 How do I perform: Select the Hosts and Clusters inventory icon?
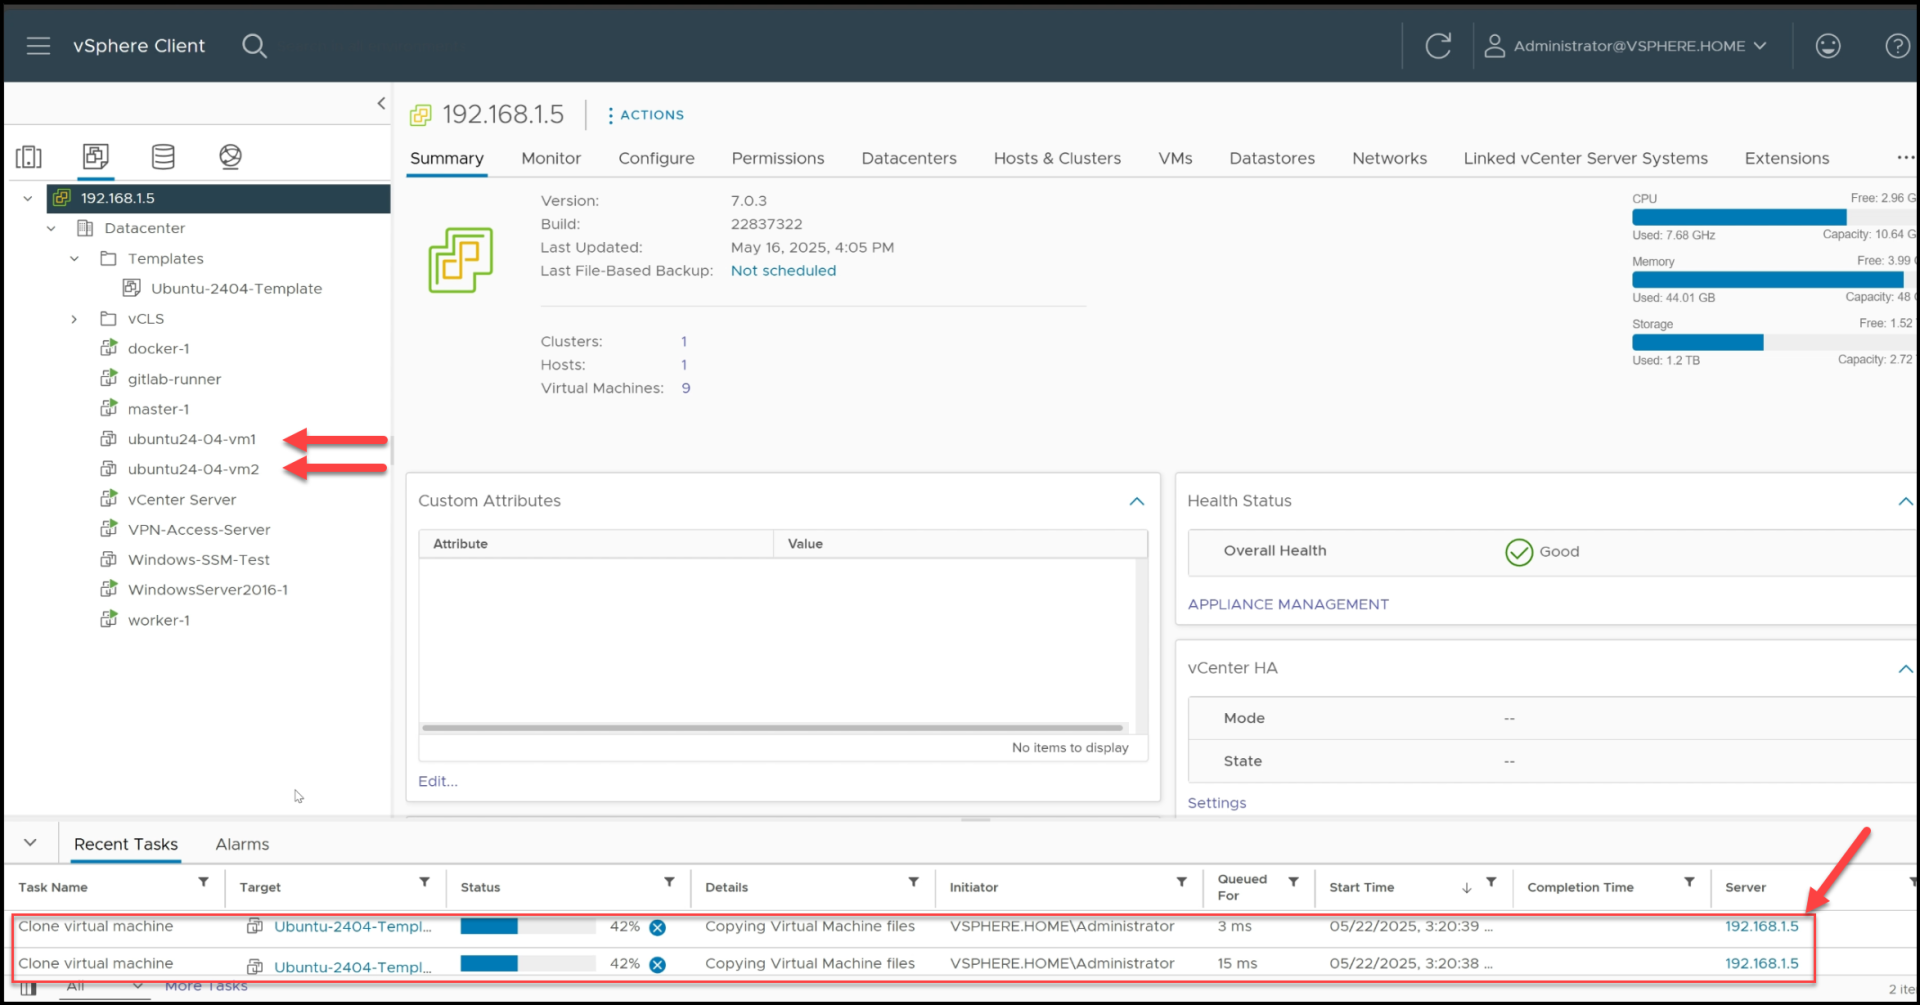coord(29,157)
